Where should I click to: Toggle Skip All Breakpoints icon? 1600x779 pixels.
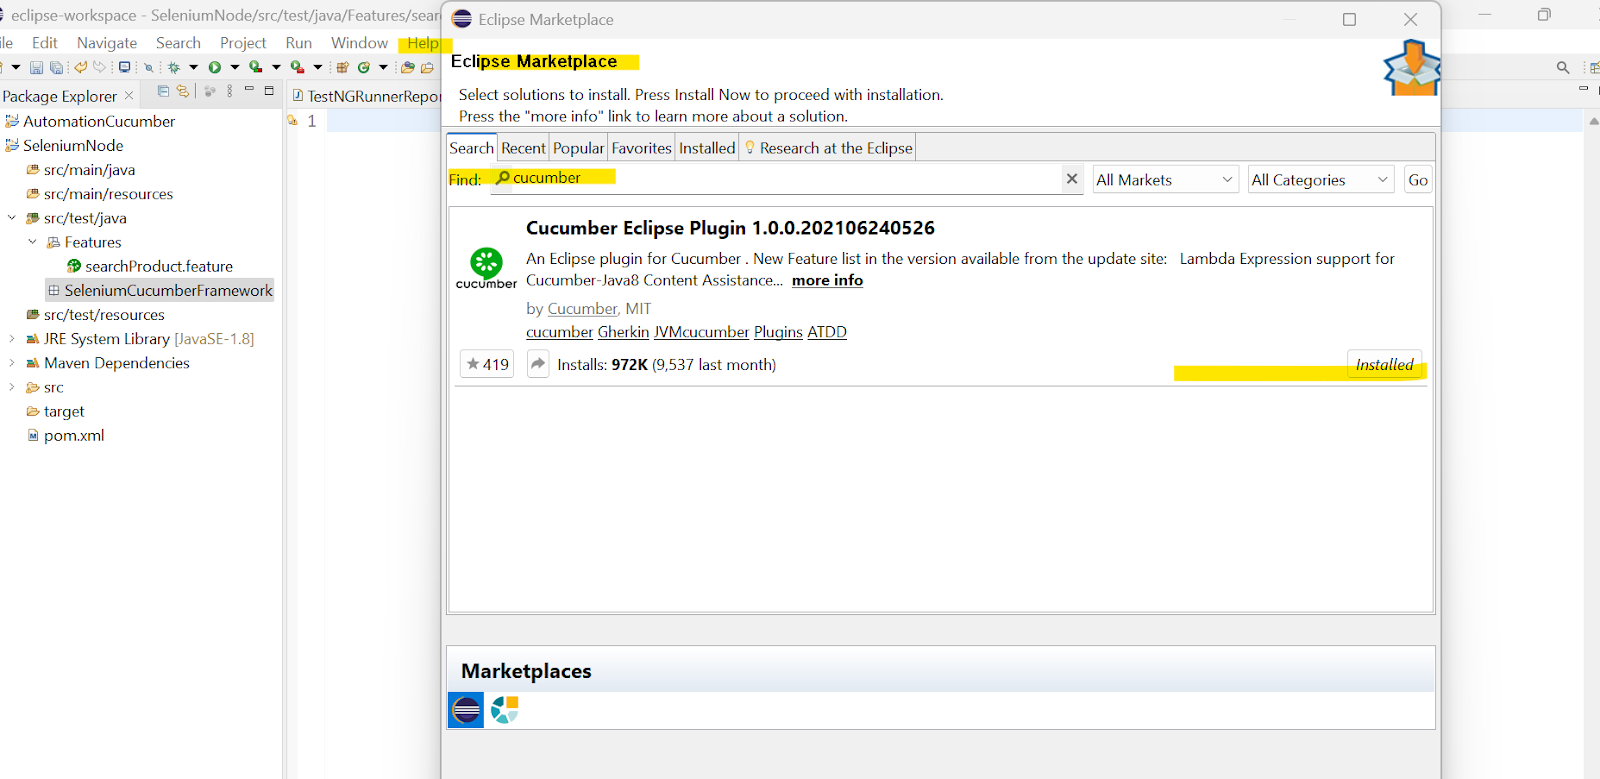(148, 68)
